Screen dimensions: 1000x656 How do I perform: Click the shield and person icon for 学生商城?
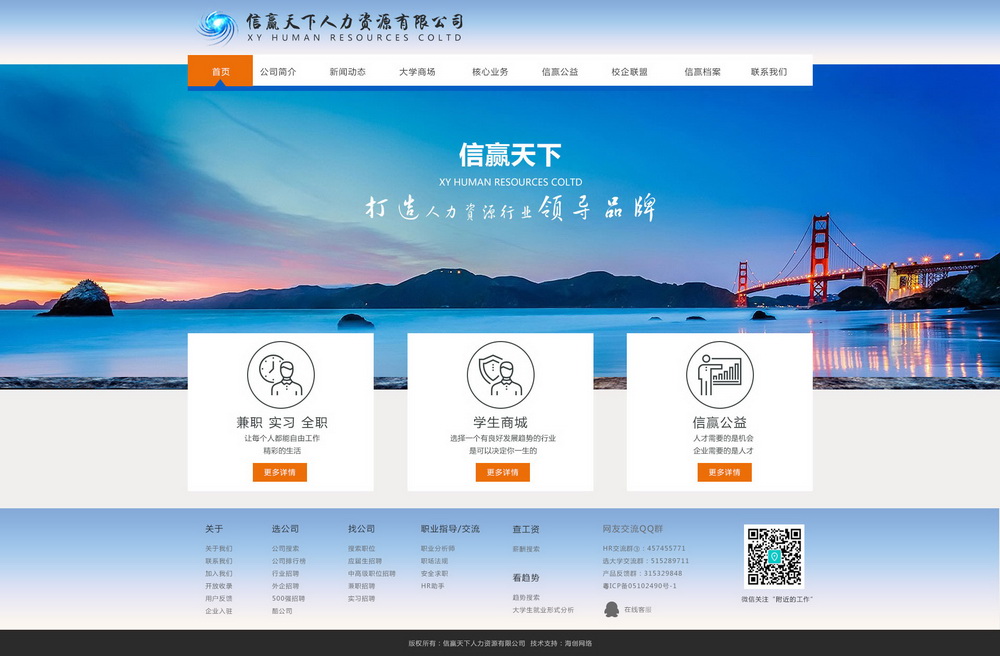click(500, 375)
